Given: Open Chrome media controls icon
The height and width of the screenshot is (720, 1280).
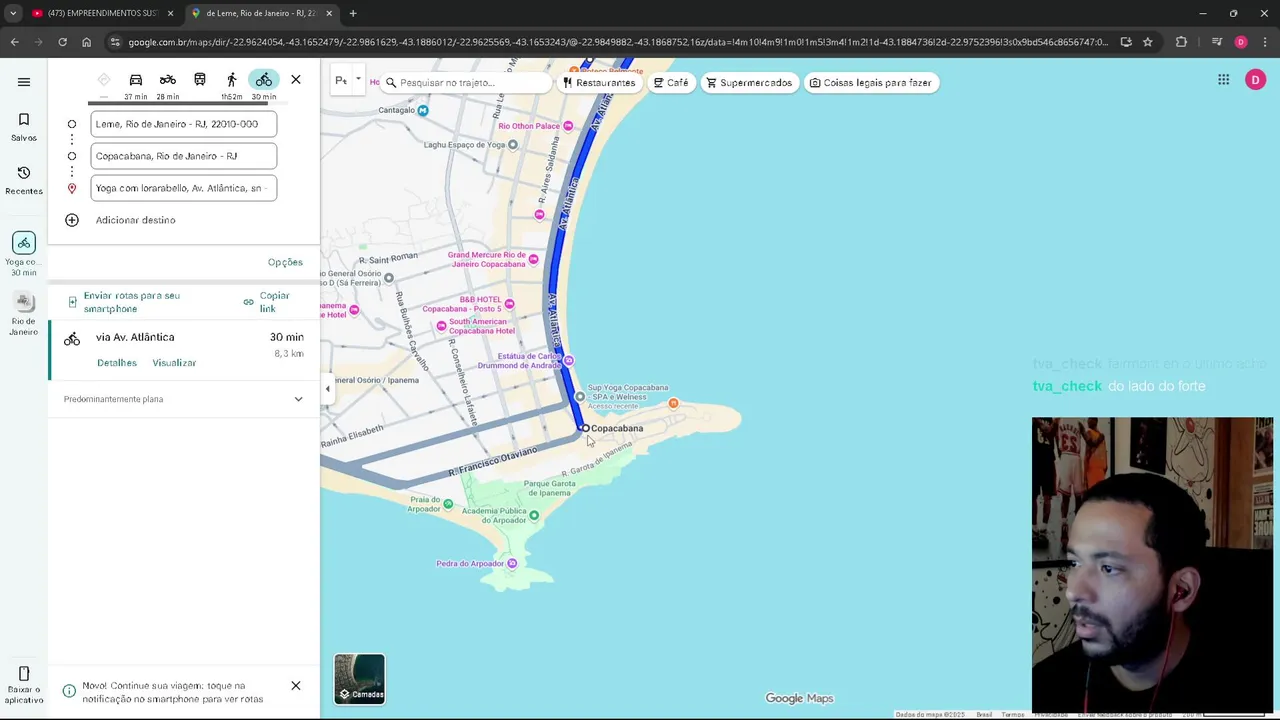Looking at the screenshot, I should (x=1216, y=42).
